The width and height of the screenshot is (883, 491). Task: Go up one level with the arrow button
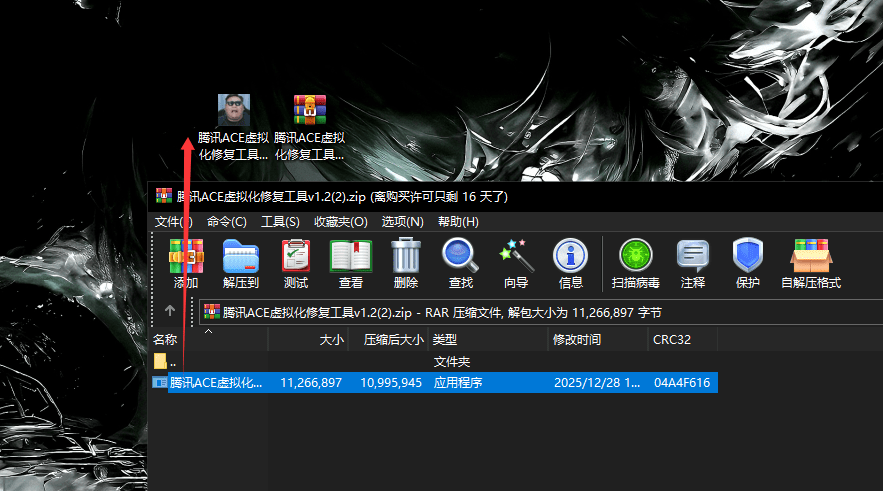170,310
